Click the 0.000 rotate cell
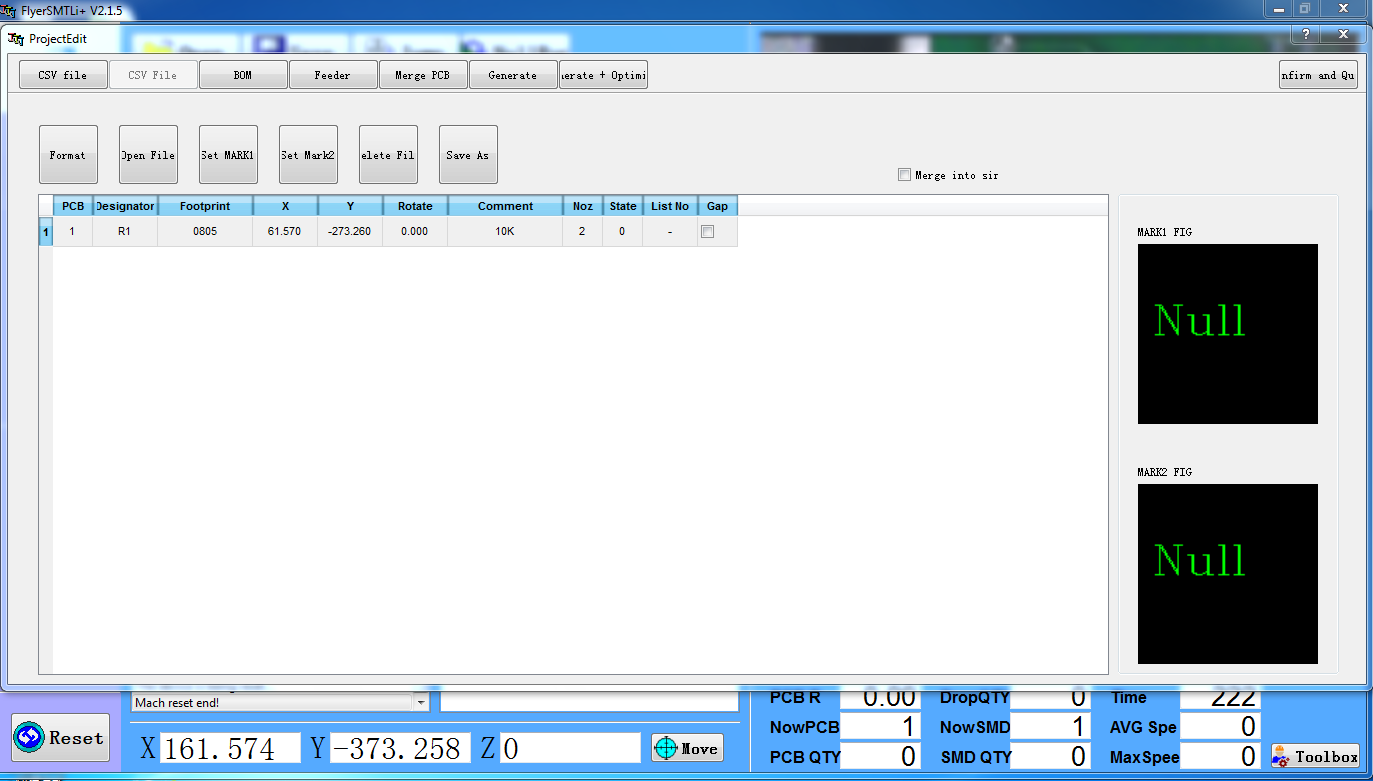 415,232
